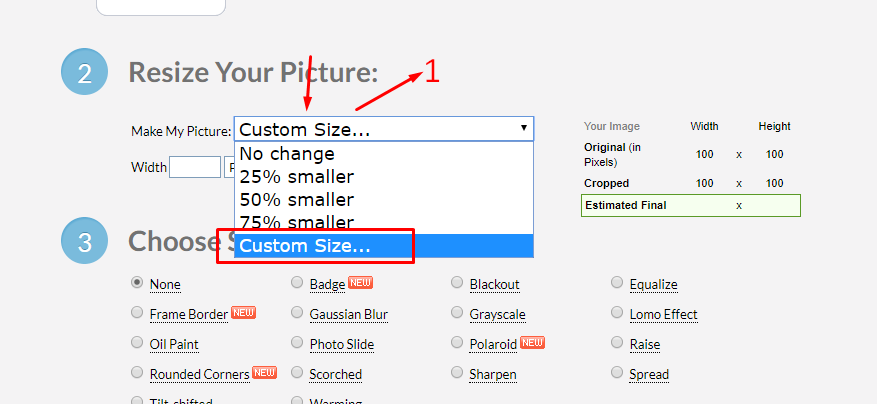Select 'Custom Size...' highlighted option
This screenshot has width=877, height=404.
click(x=305, y=246)
